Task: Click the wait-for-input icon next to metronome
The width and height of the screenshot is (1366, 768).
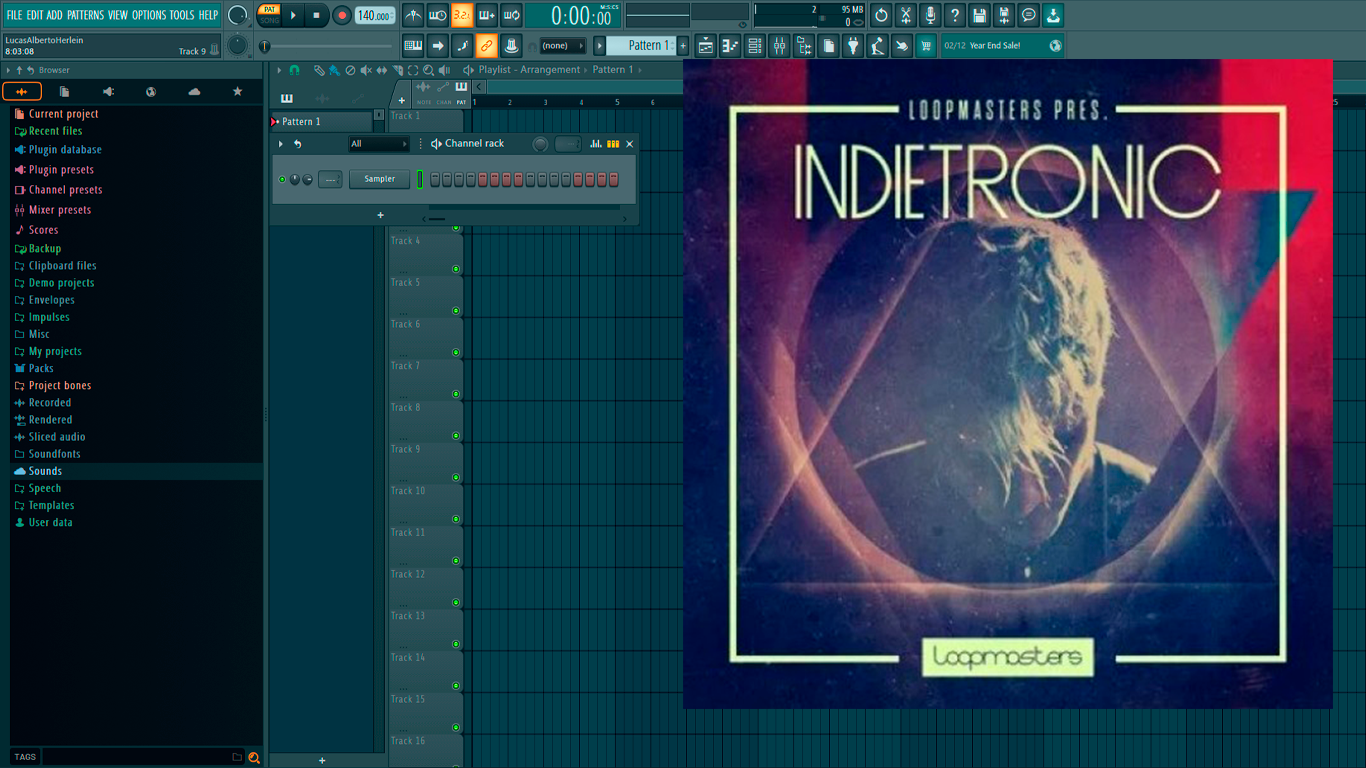Action: [438, 15]
